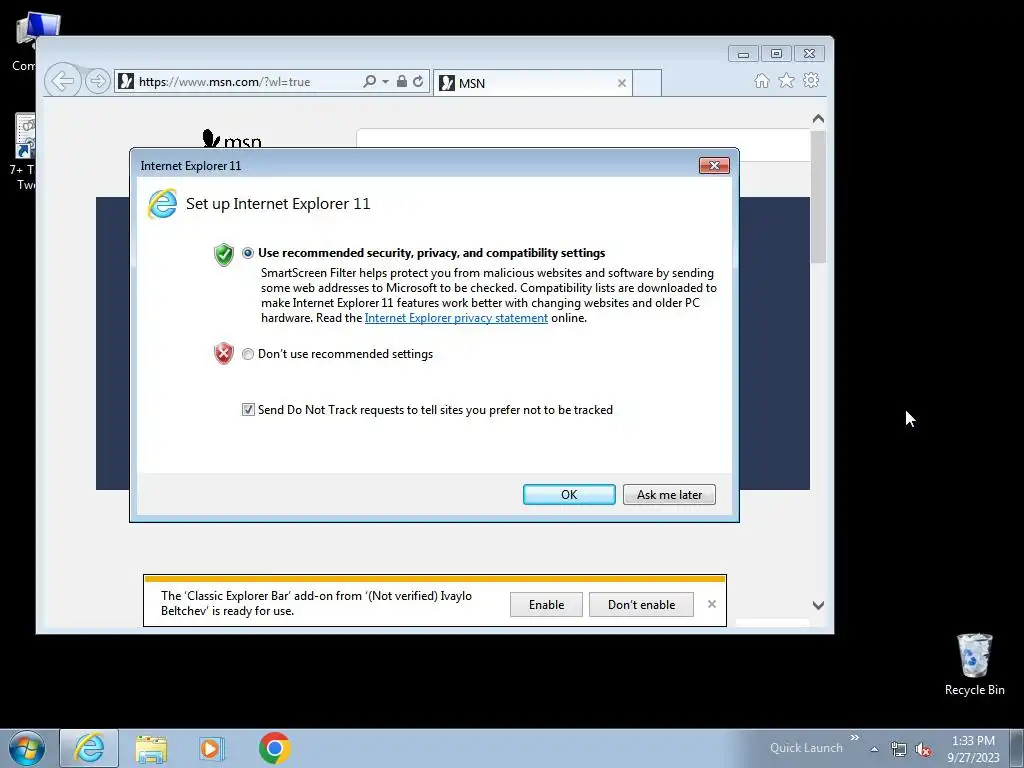Click the Show desktop button
The image size is (1024, 768).
(1017, 749)
